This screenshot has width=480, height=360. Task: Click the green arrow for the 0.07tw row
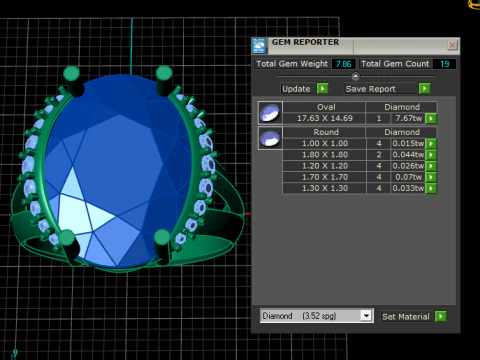click(431, 177)
